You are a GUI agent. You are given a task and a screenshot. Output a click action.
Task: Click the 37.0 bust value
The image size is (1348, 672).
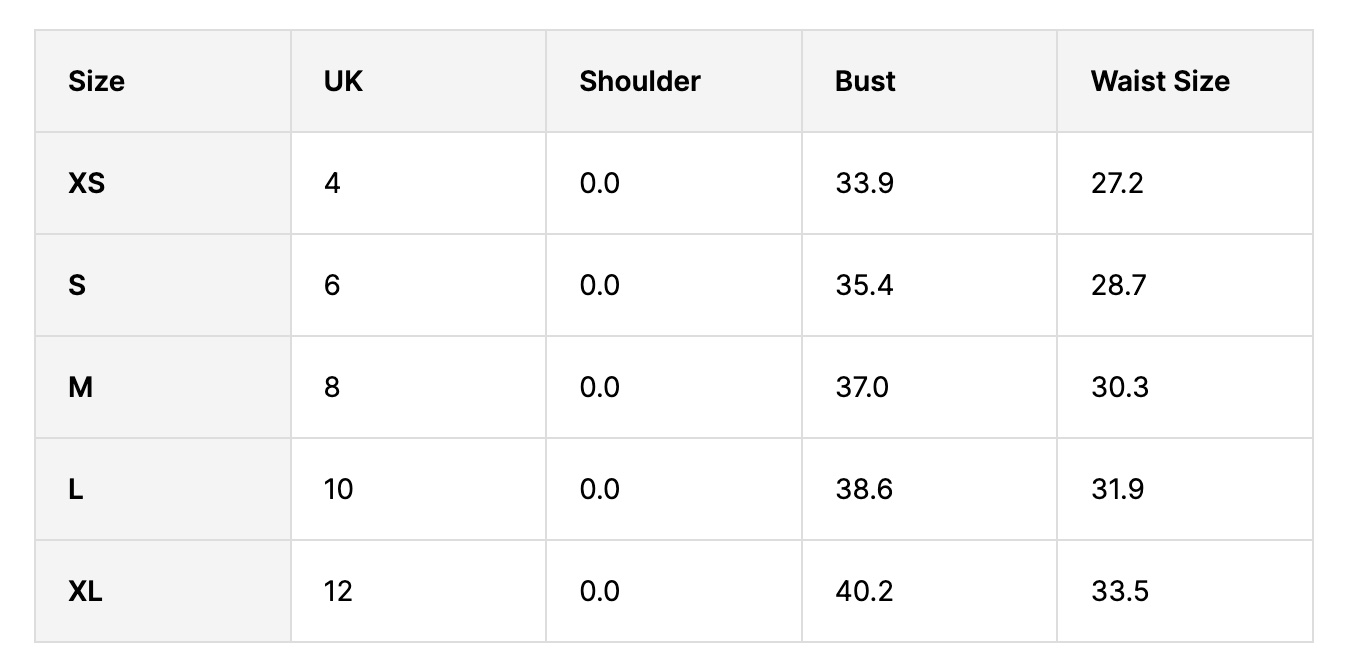point(862,388)
